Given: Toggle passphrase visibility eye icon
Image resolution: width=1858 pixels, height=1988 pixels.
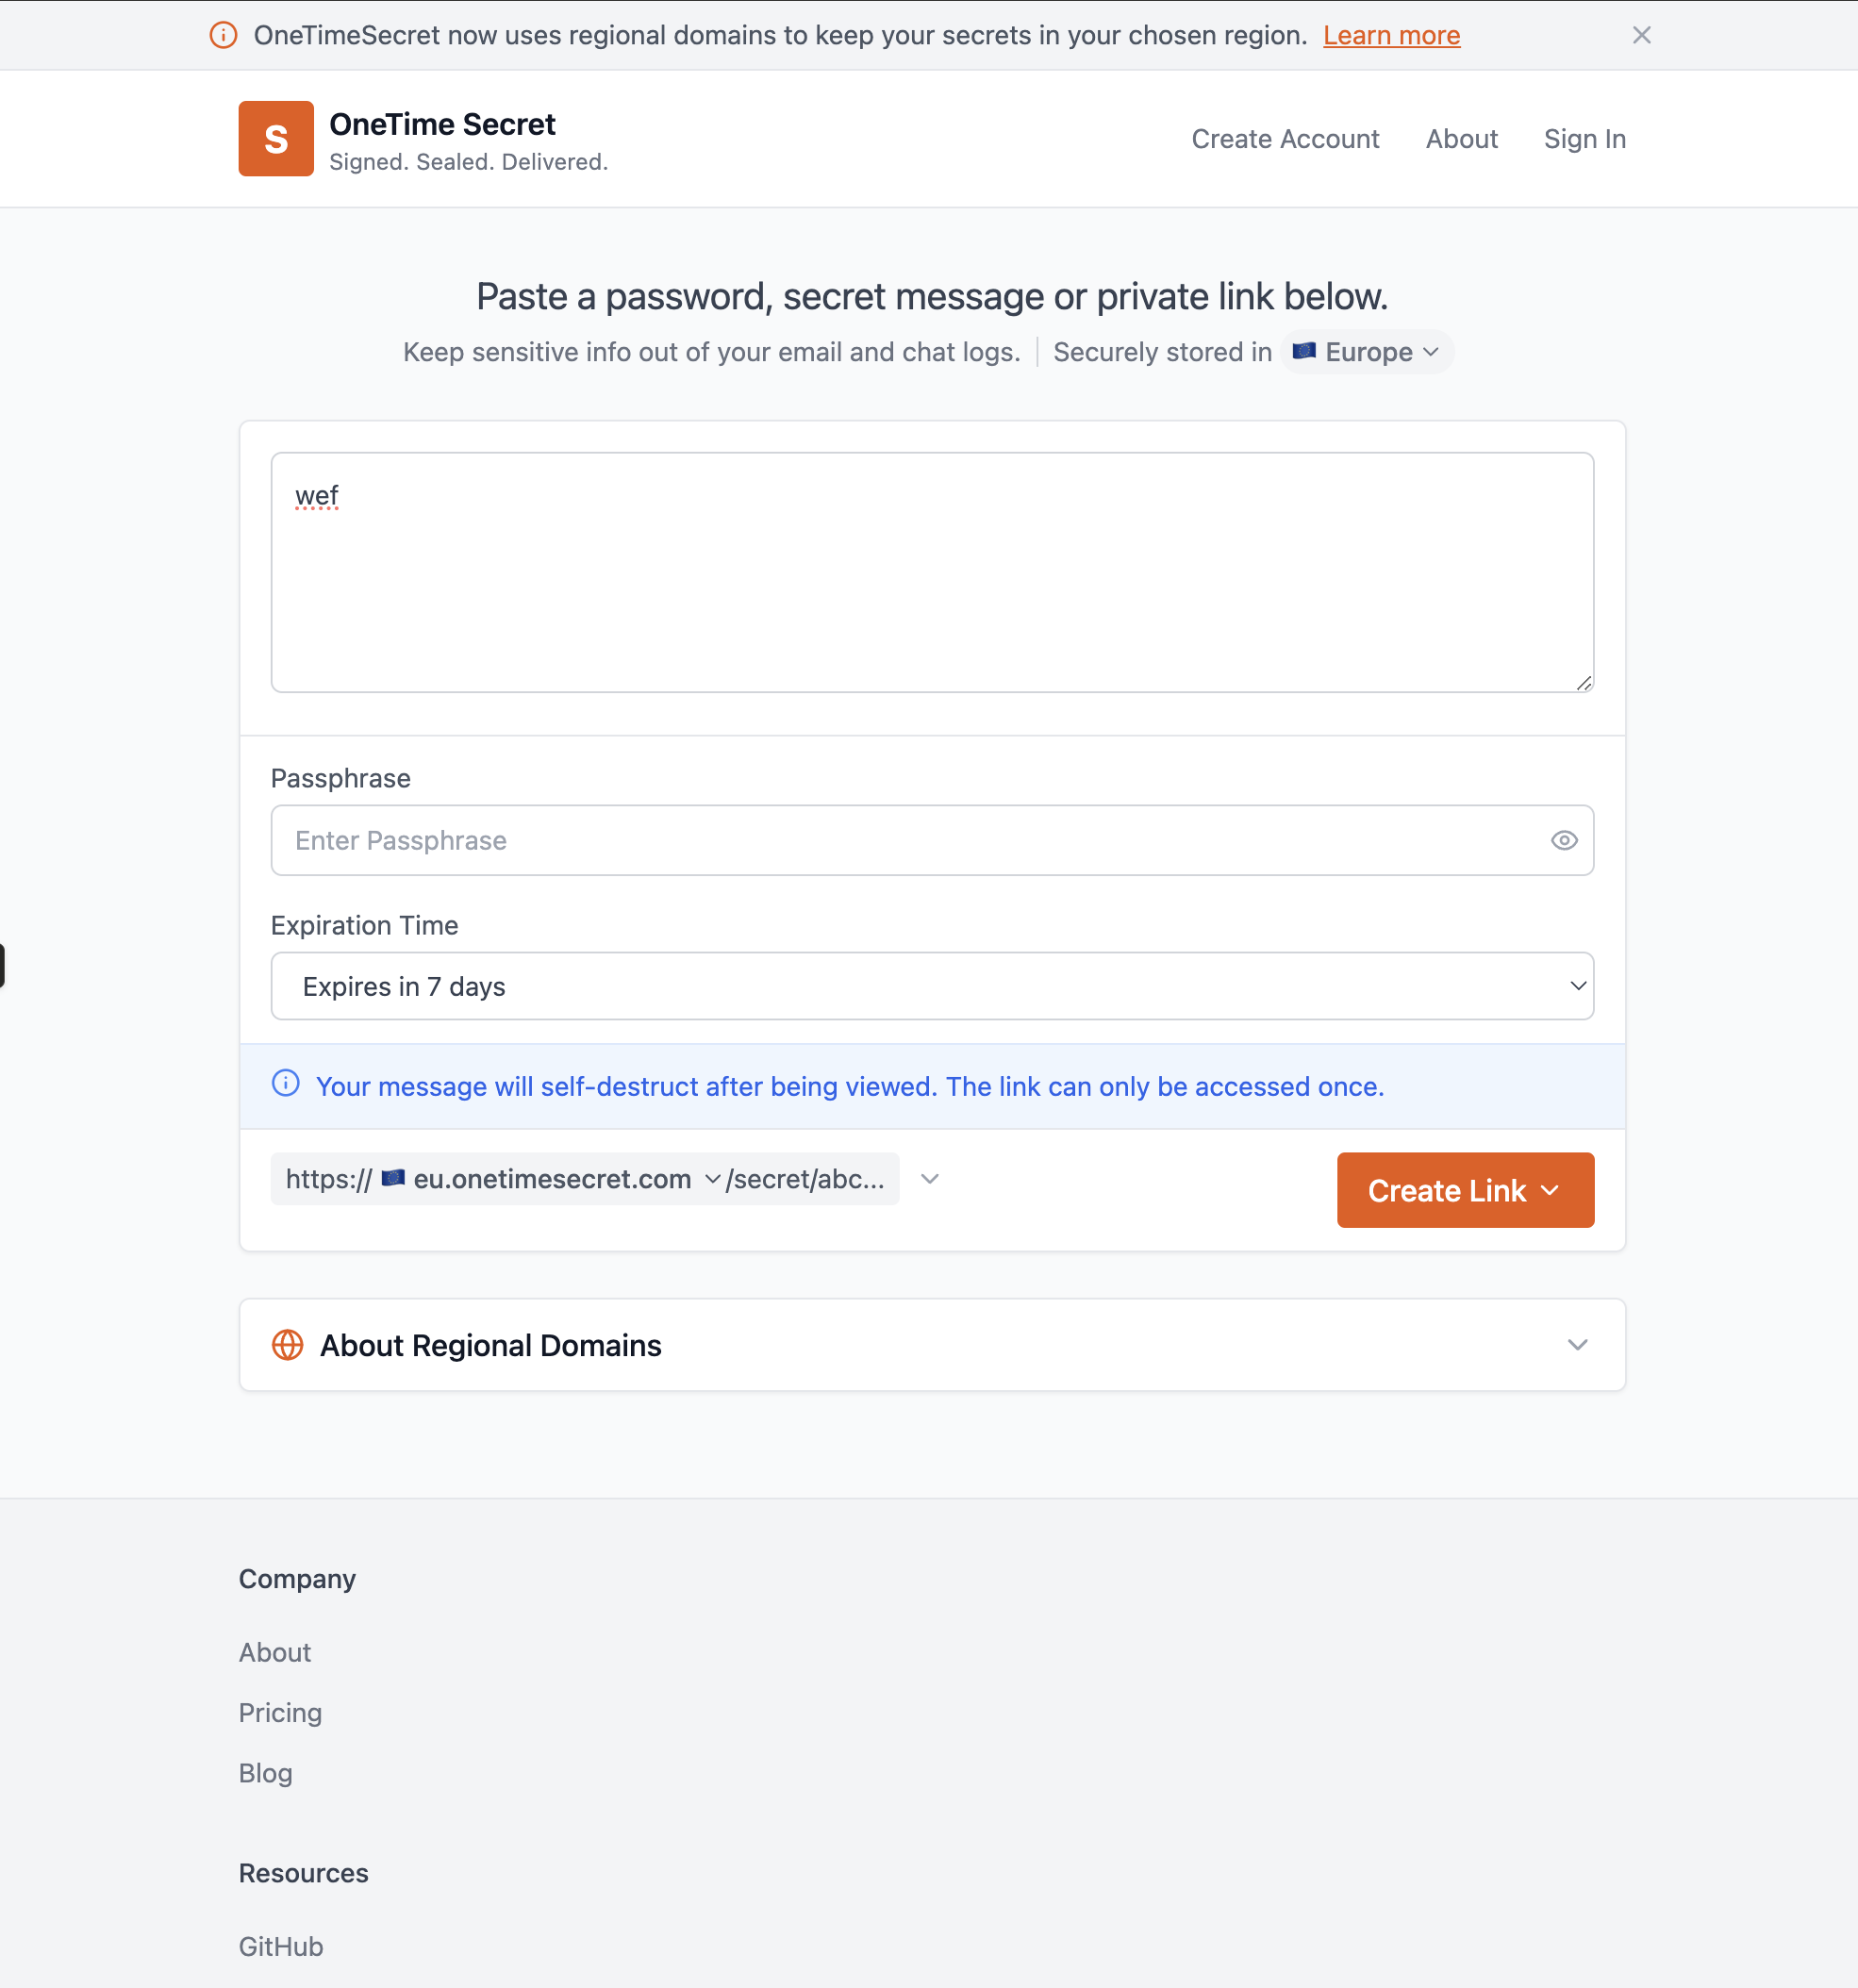Looking at the screenshot, I should 1564,841.
